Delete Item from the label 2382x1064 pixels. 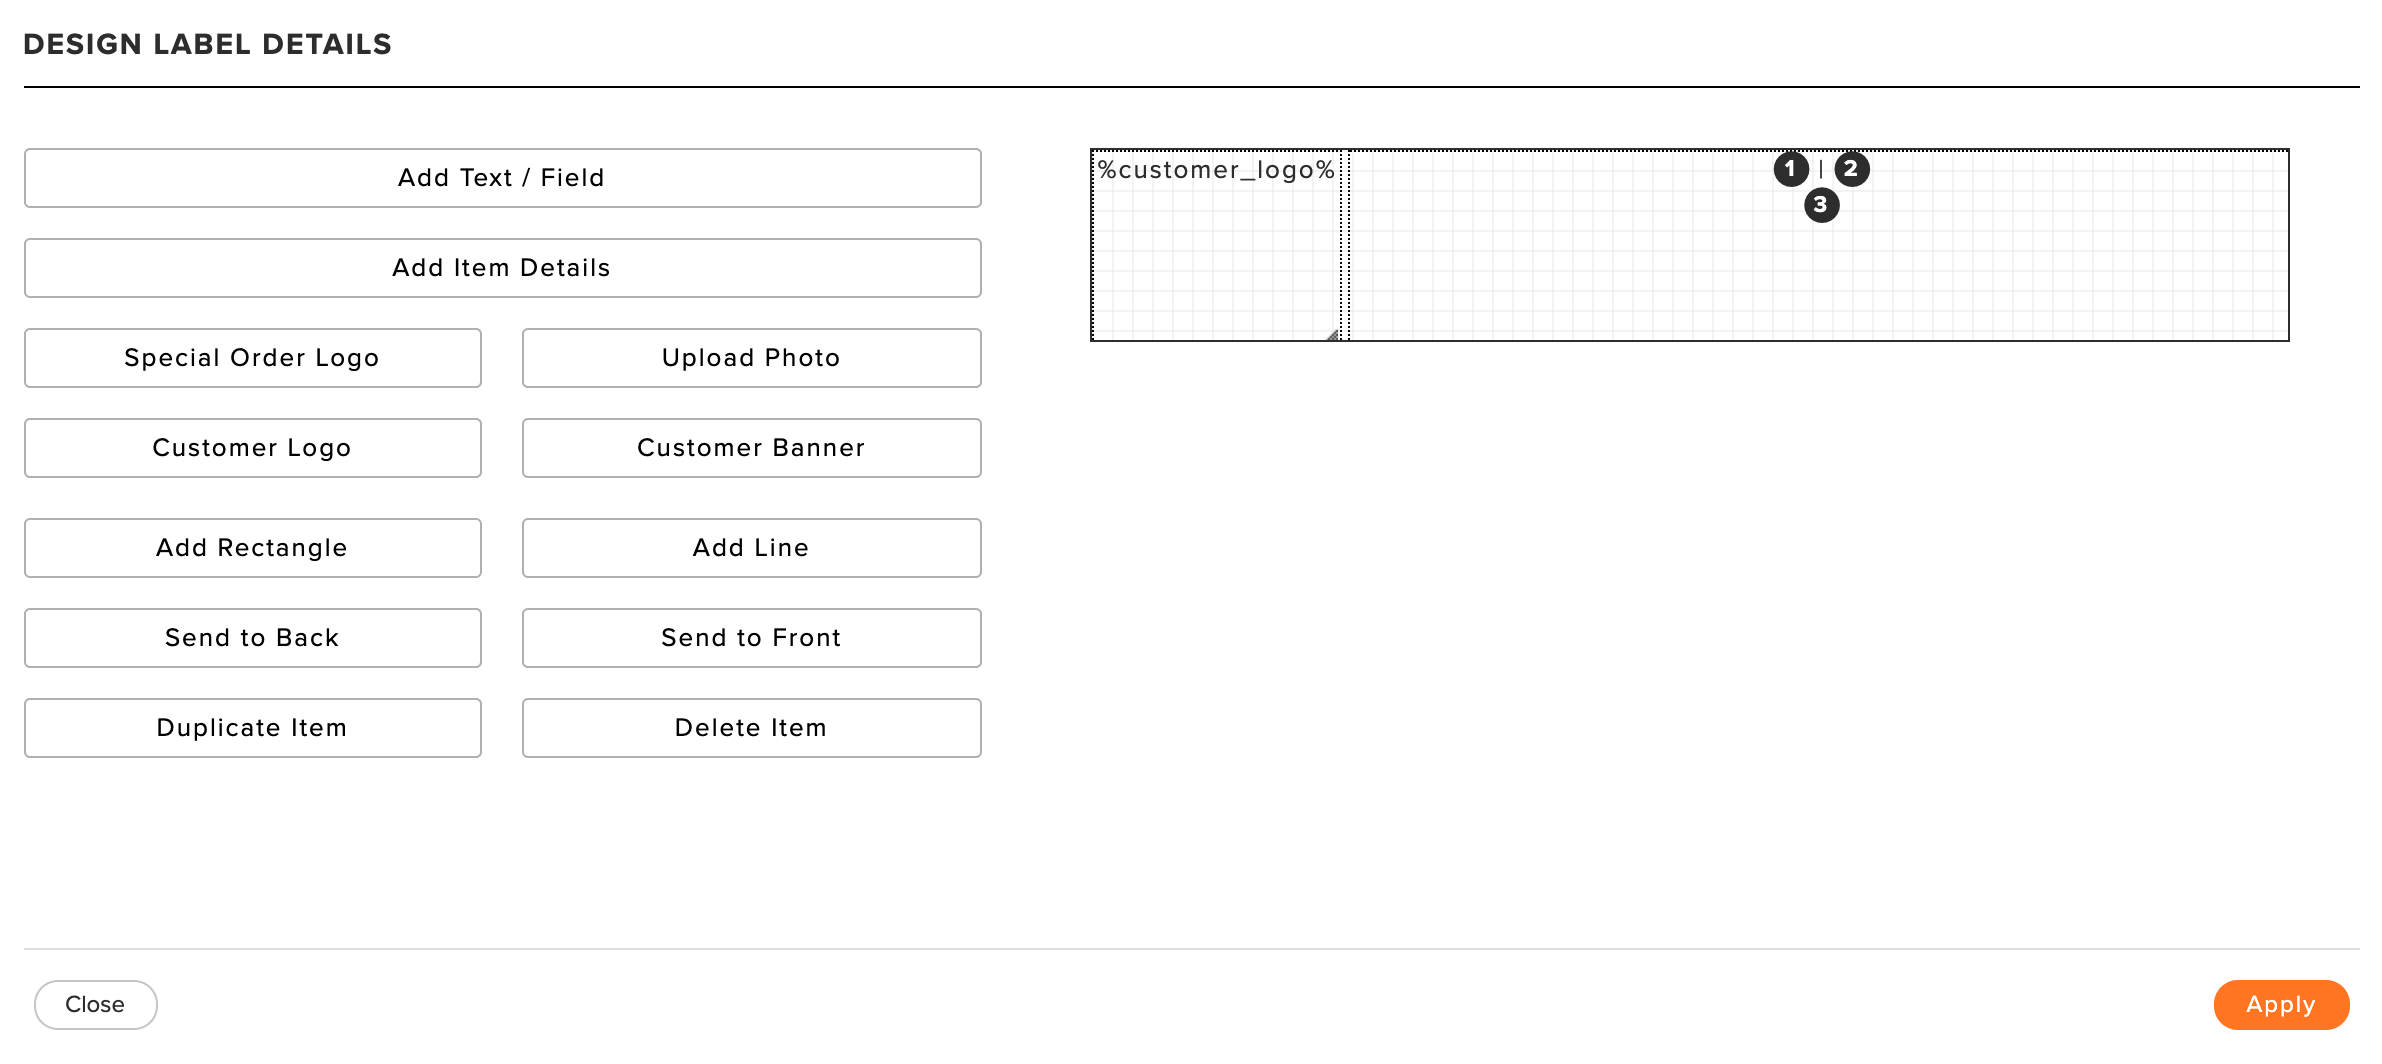click(x=751, y=728)
